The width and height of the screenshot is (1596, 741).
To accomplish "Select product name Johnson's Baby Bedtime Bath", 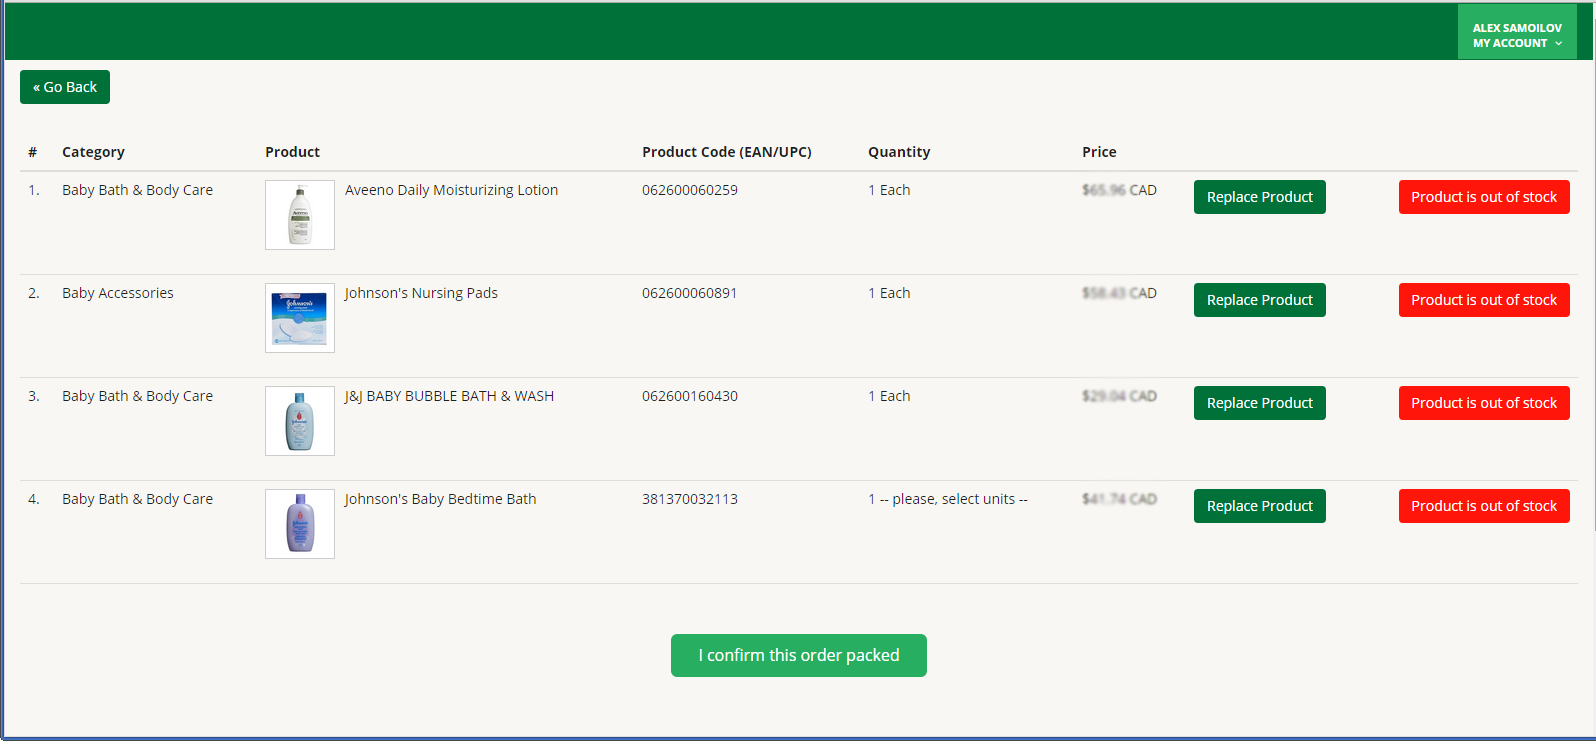I will (440, 499).
